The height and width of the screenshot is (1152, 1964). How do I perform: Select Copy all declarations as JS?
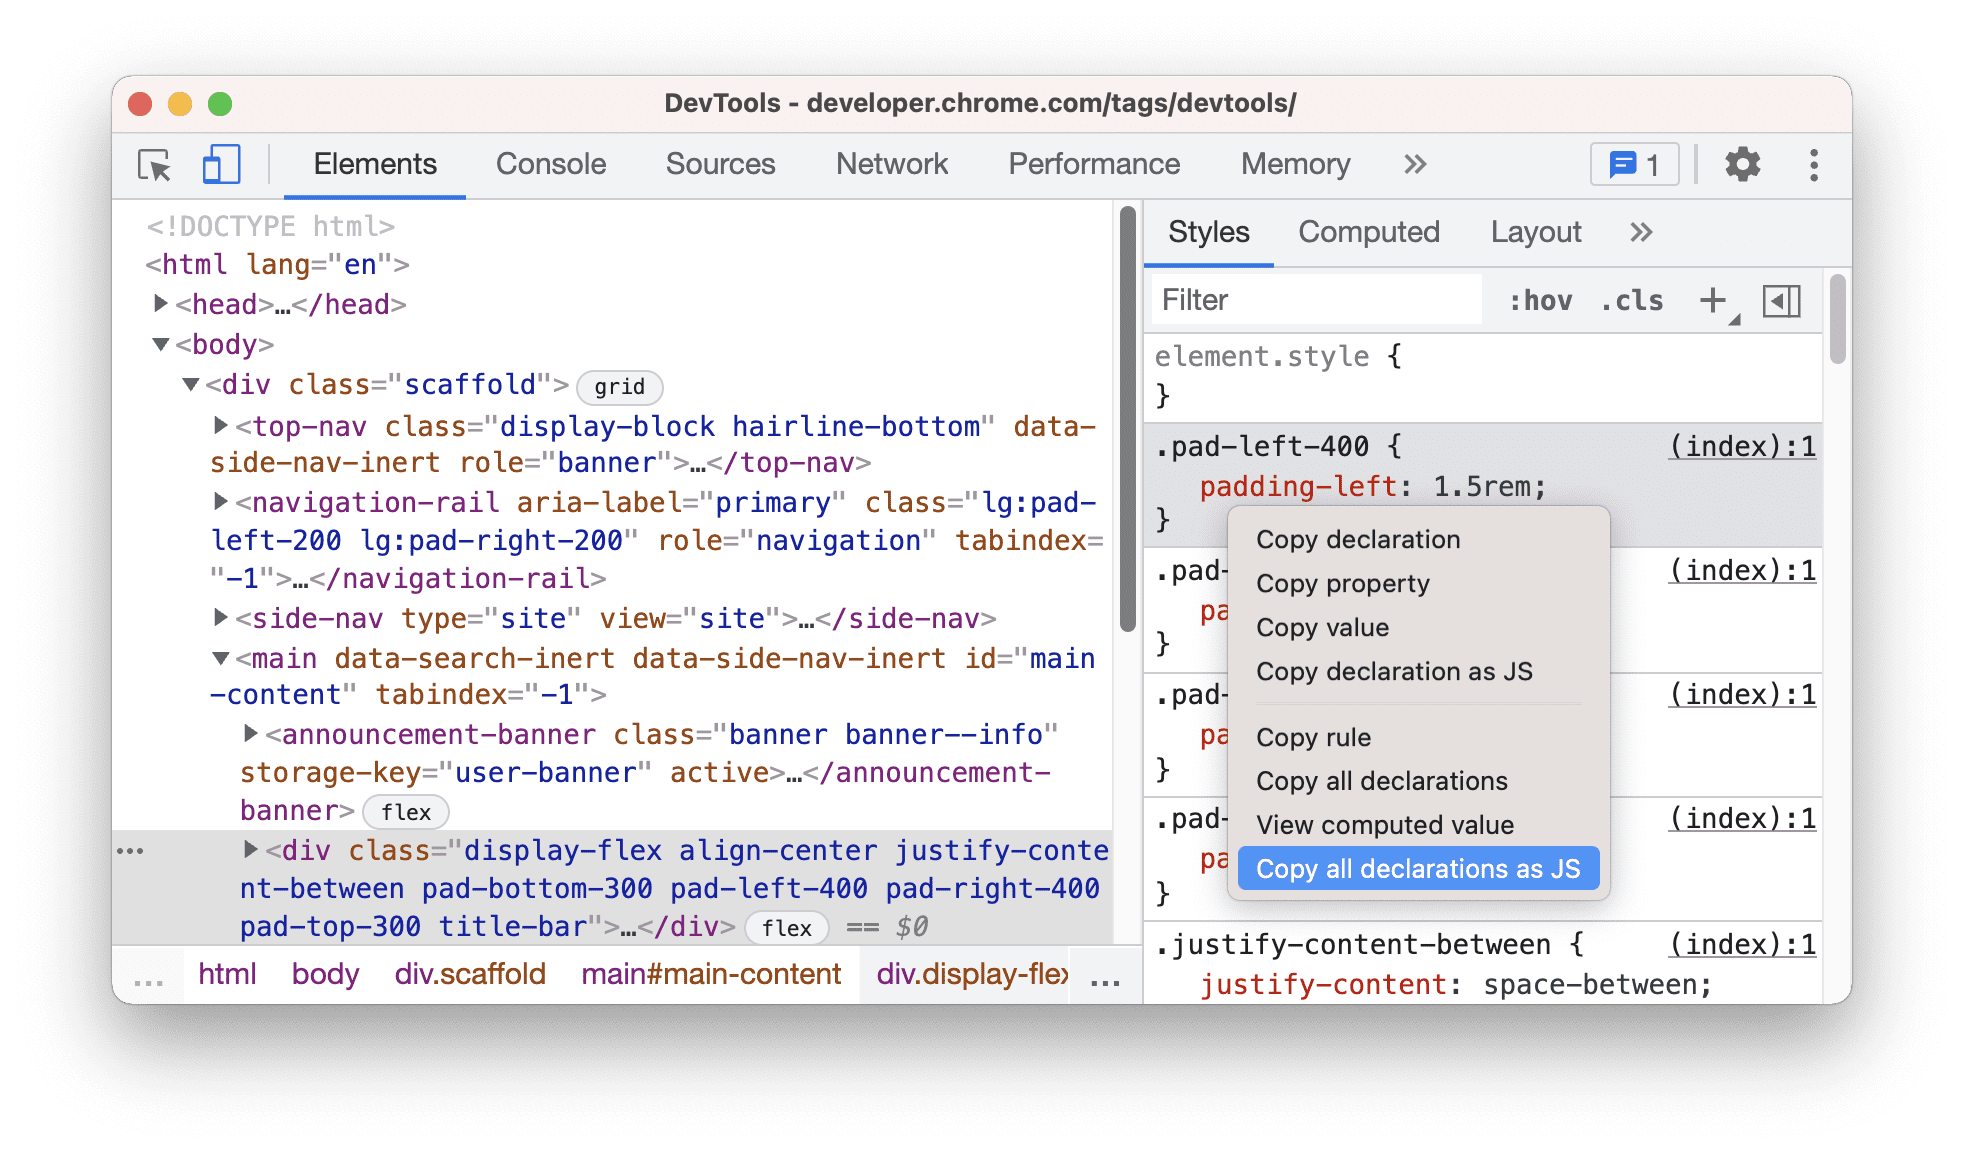click(1420, 868)
